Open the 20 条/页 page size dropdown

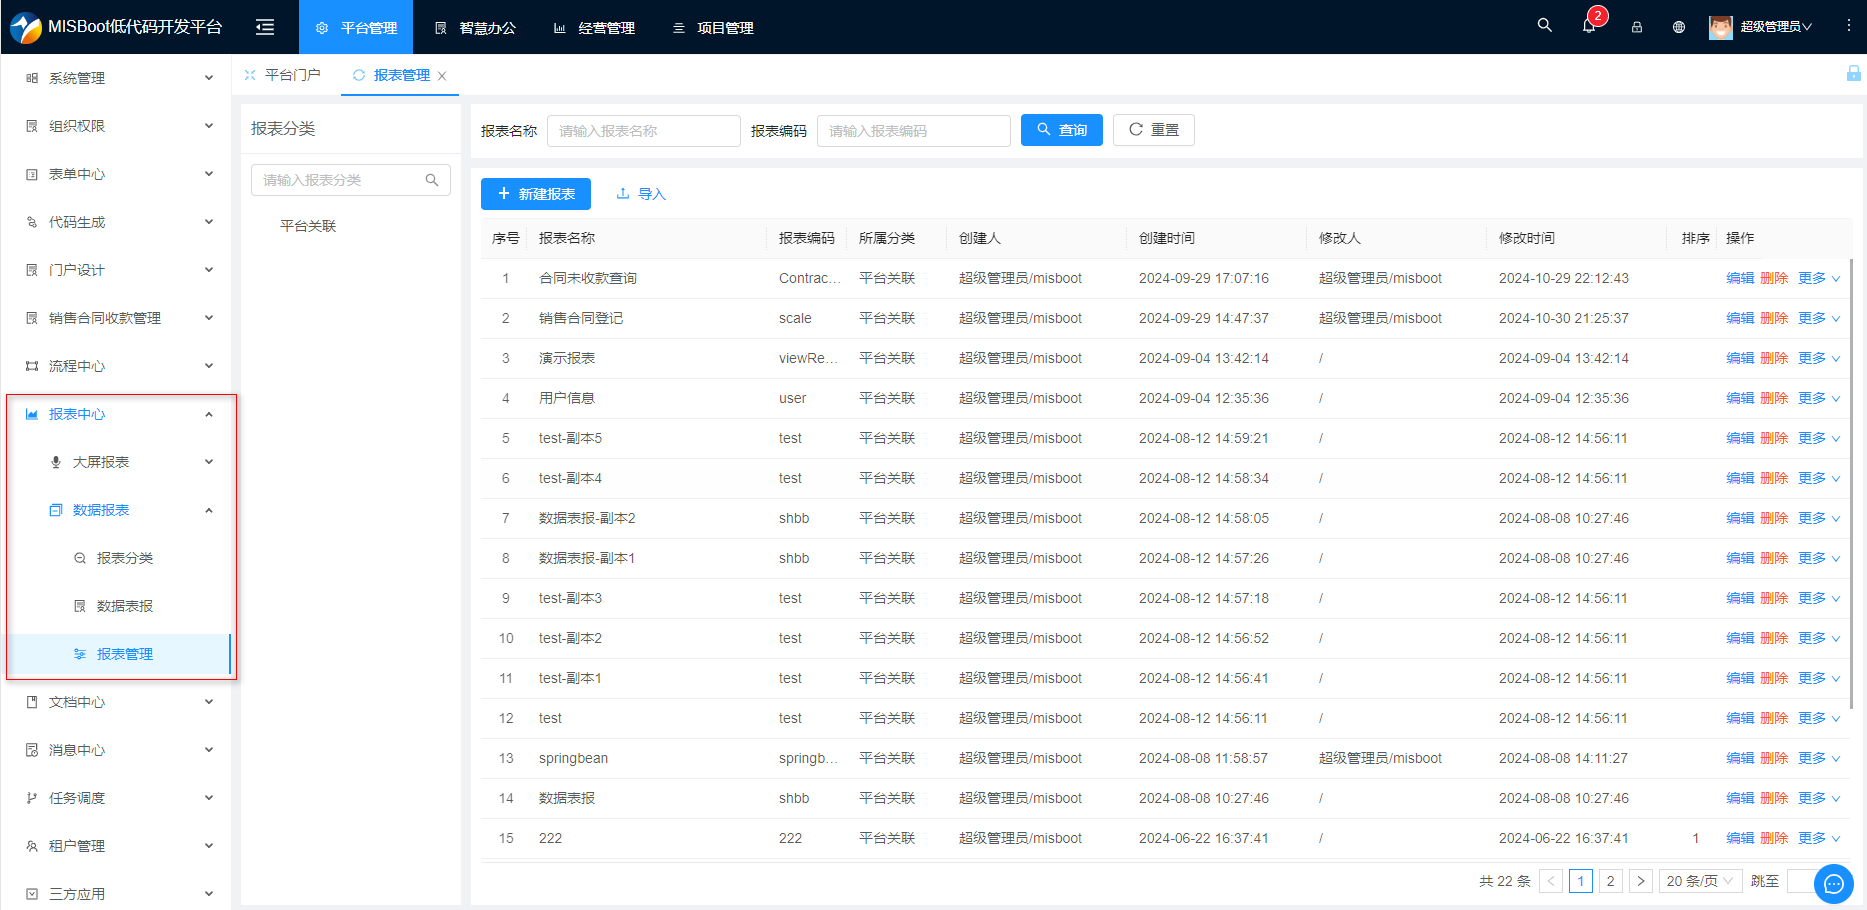point(1700,881)
